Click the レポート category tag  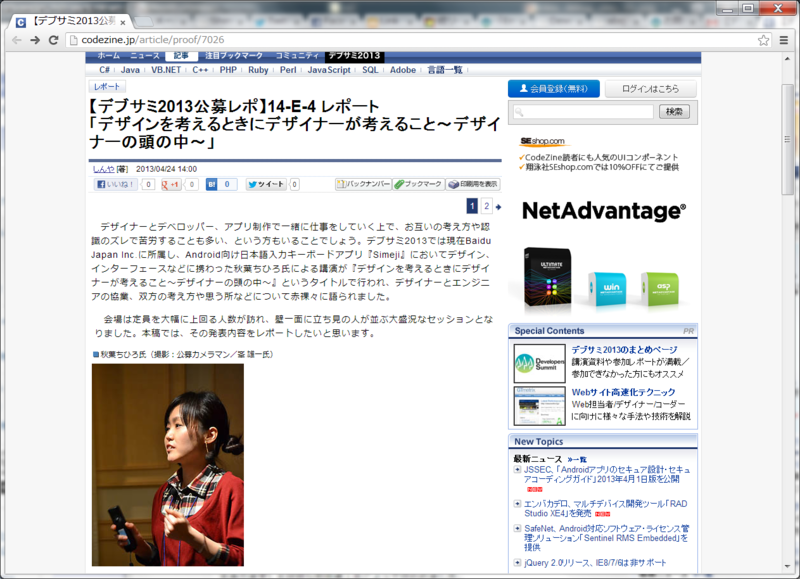coord(107,87)
